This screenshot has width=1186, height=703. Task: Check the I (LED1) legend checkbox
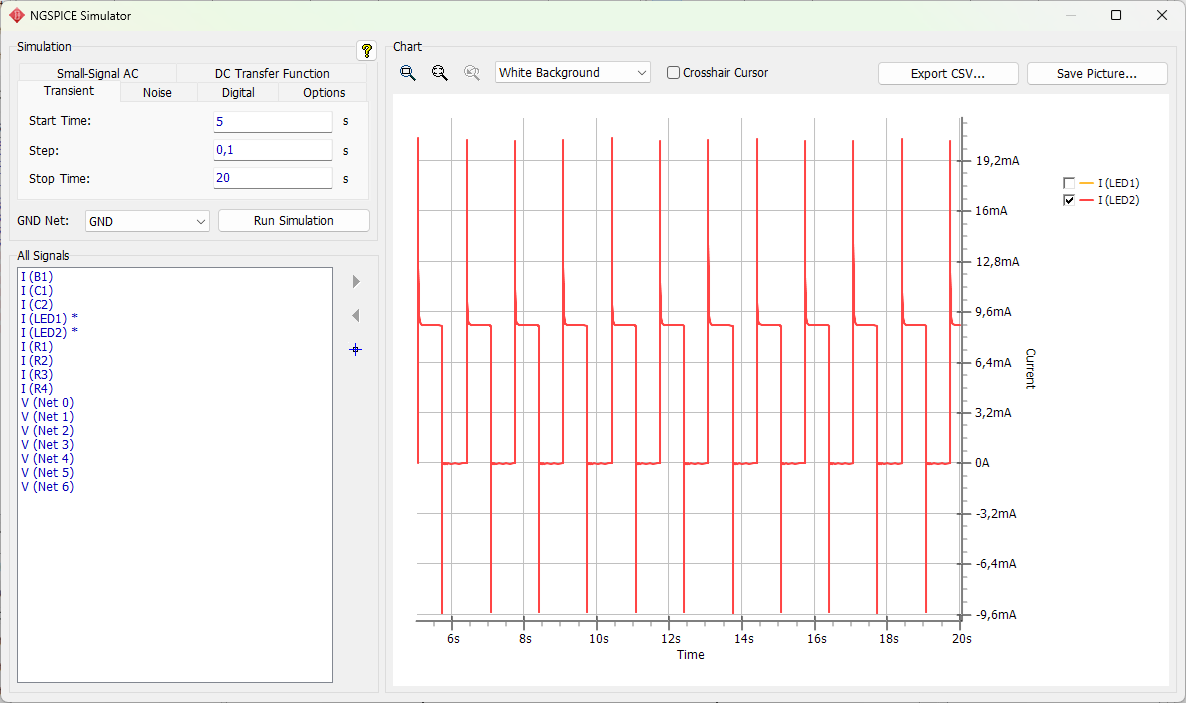coord(1069,183)
